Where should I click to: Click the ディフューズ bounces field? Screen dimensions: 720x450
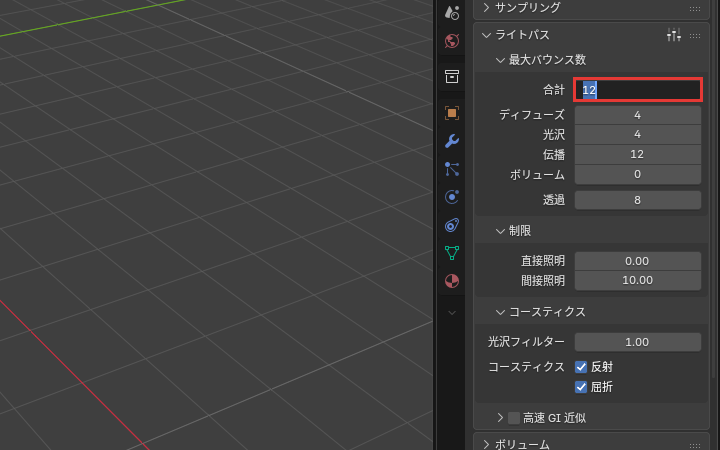(x=638, y=115)
